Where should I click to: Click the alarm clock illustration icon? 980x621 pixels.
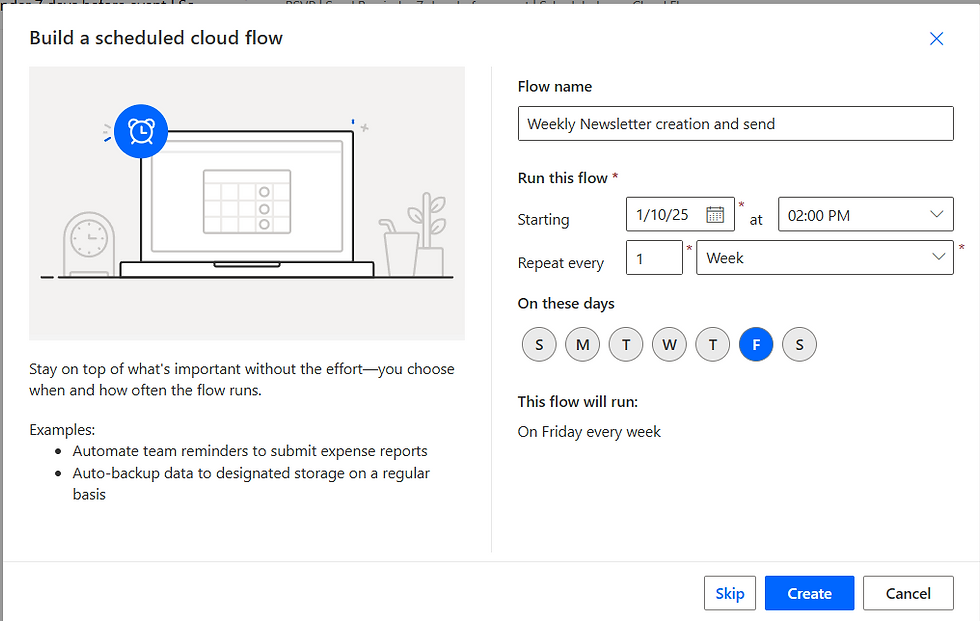[141, 131]
